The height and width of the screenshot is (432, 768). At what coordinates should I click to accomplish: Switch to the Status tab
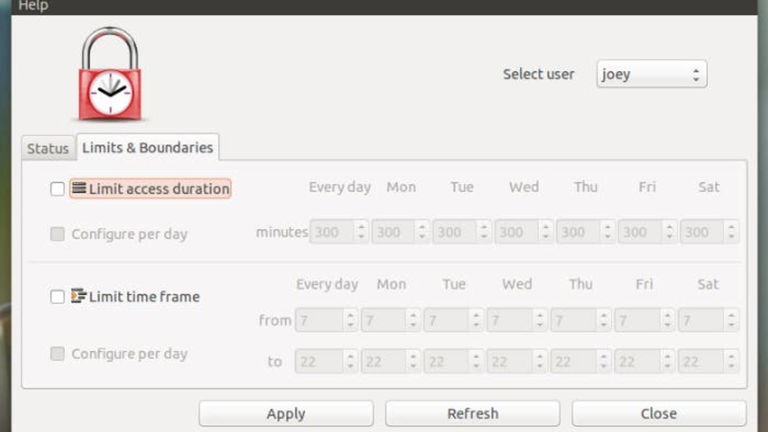point(48,148)
